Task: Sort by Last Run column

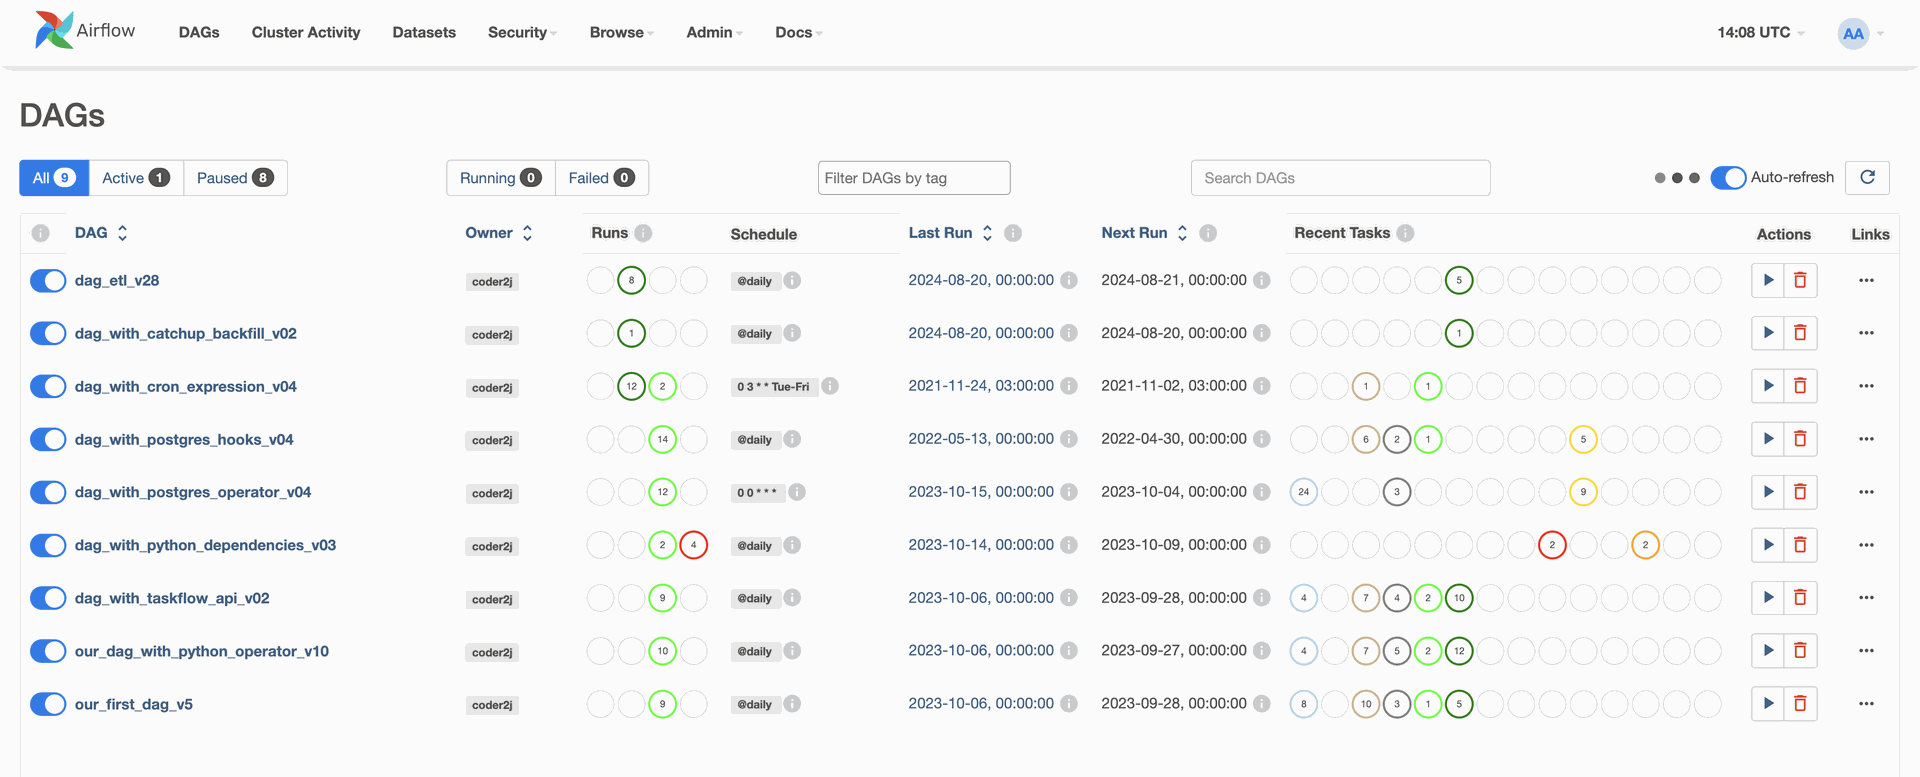Action: (x=950, y=233)
